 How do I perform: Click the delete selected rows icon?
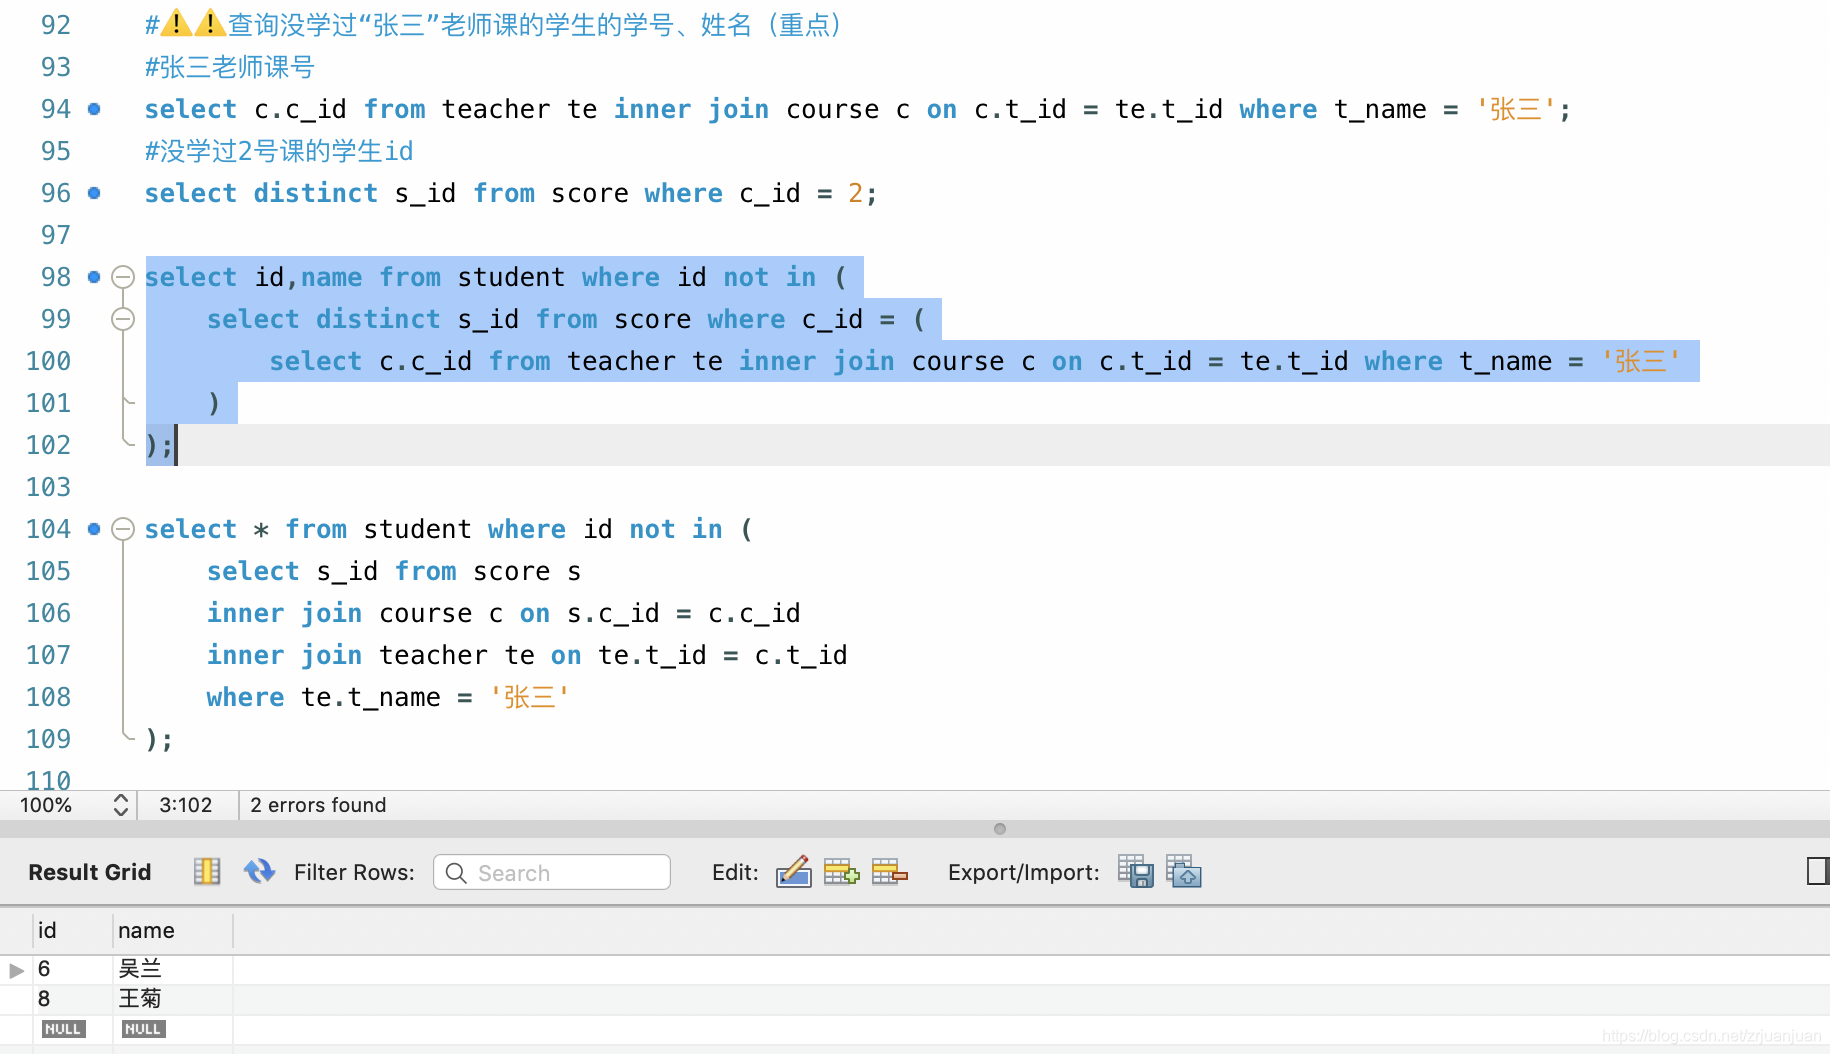(x=889, y=872)
